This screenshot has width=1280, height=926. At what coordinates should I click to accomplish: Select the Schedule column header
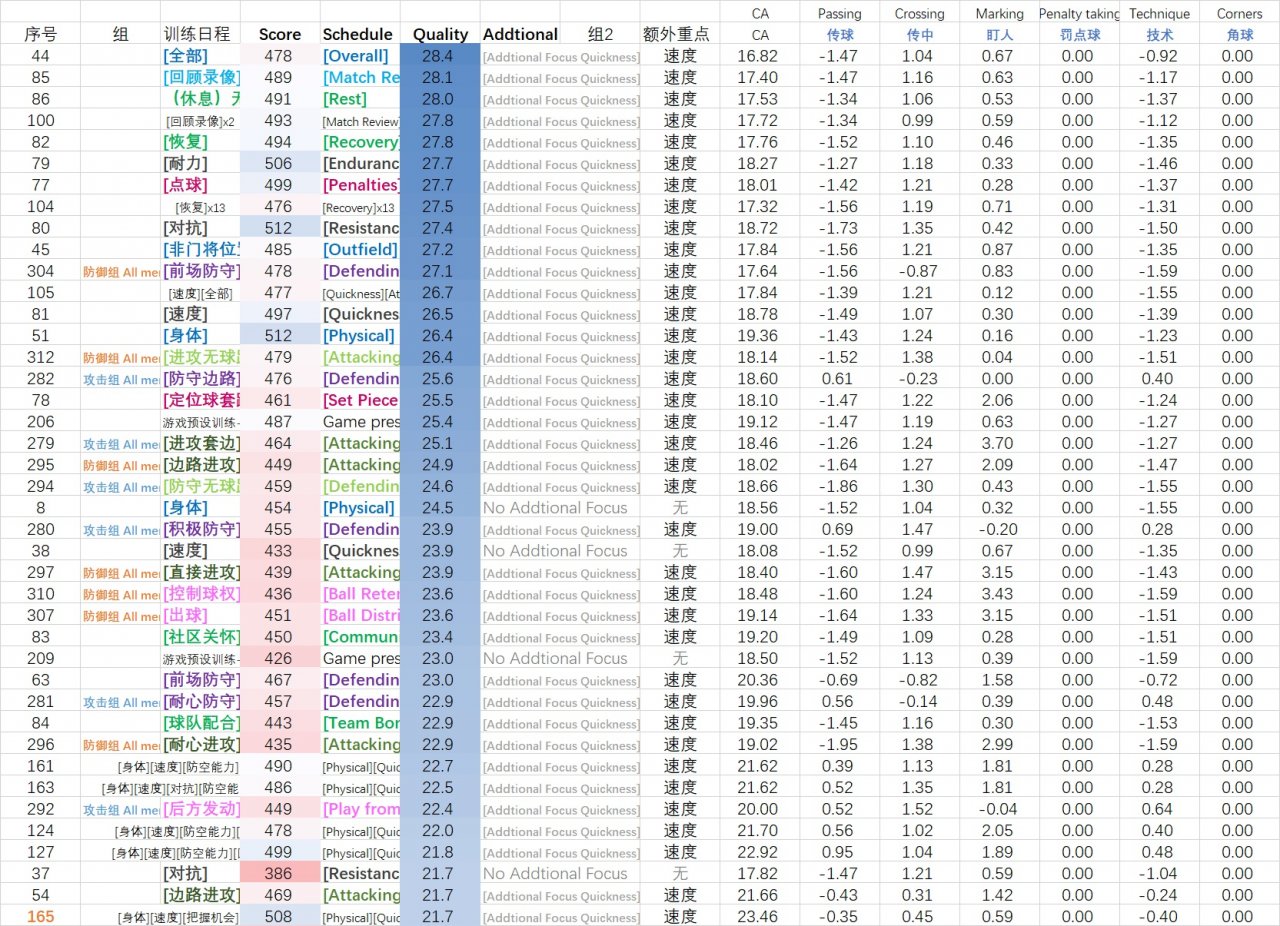click(359, 34)
